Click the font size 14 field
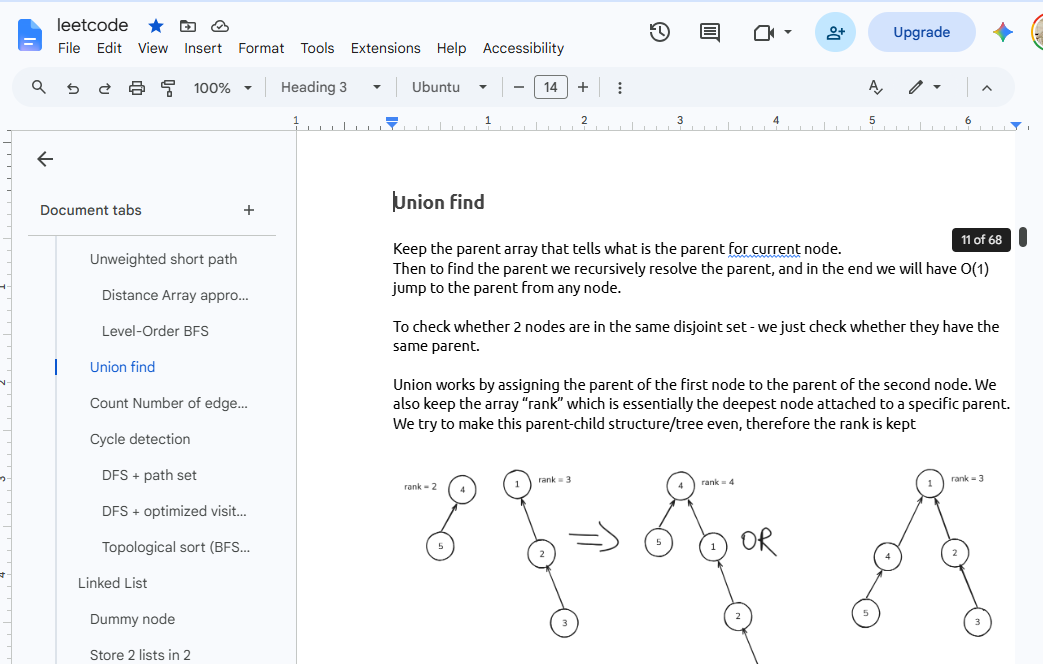The width and height of the screenshot is (1043, 664). (551, 87)
